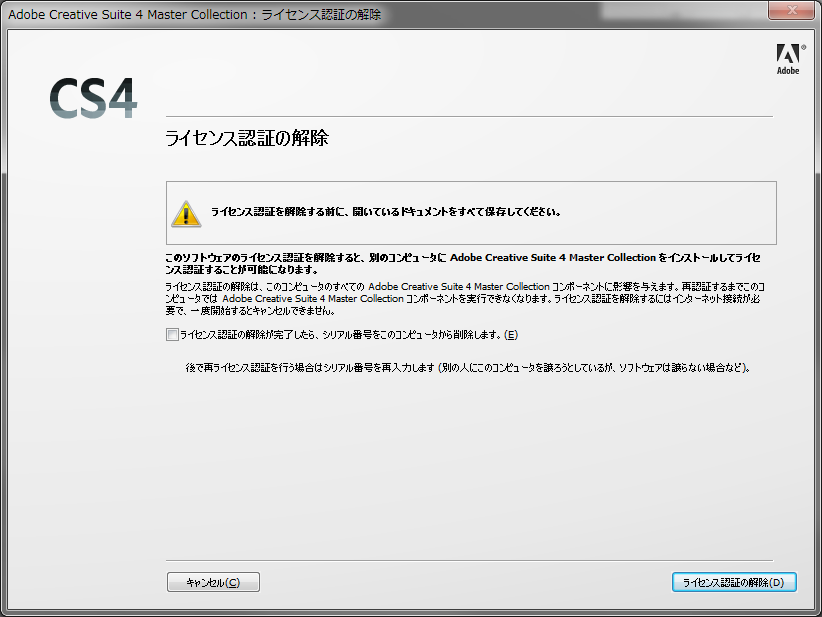Viewport: 822px width, 617px height.
Task: Click the キャンセル(C) button
Action: [x=213, y=582]
